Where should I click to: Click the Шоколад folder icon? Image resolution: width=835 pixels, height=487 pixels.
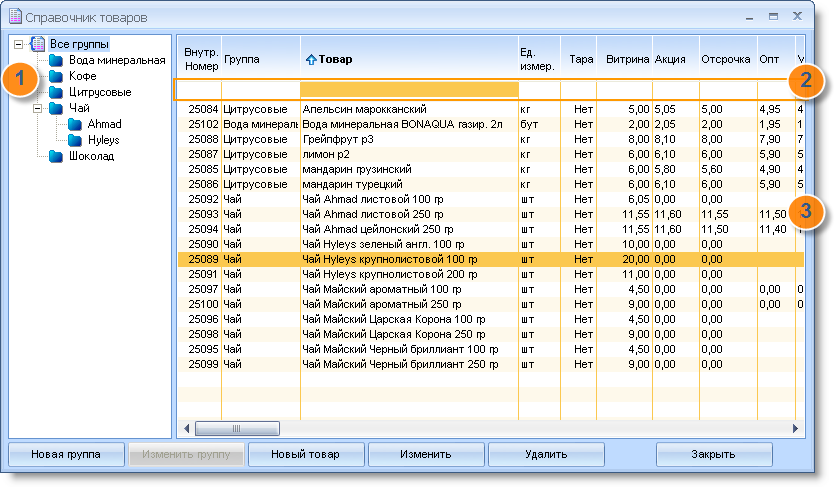(56, 156)
